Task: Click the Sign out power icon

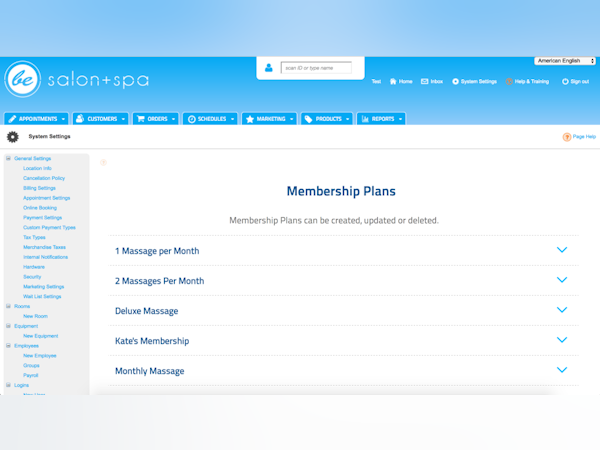Action: (x=565, y=81)
